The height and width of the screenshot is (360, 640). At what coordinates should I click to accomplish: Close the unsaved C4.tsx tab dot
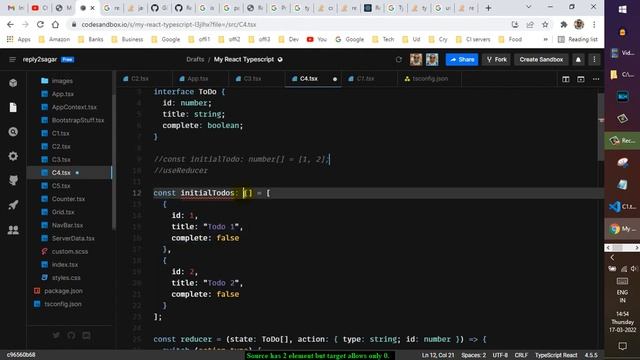point(335,79)
